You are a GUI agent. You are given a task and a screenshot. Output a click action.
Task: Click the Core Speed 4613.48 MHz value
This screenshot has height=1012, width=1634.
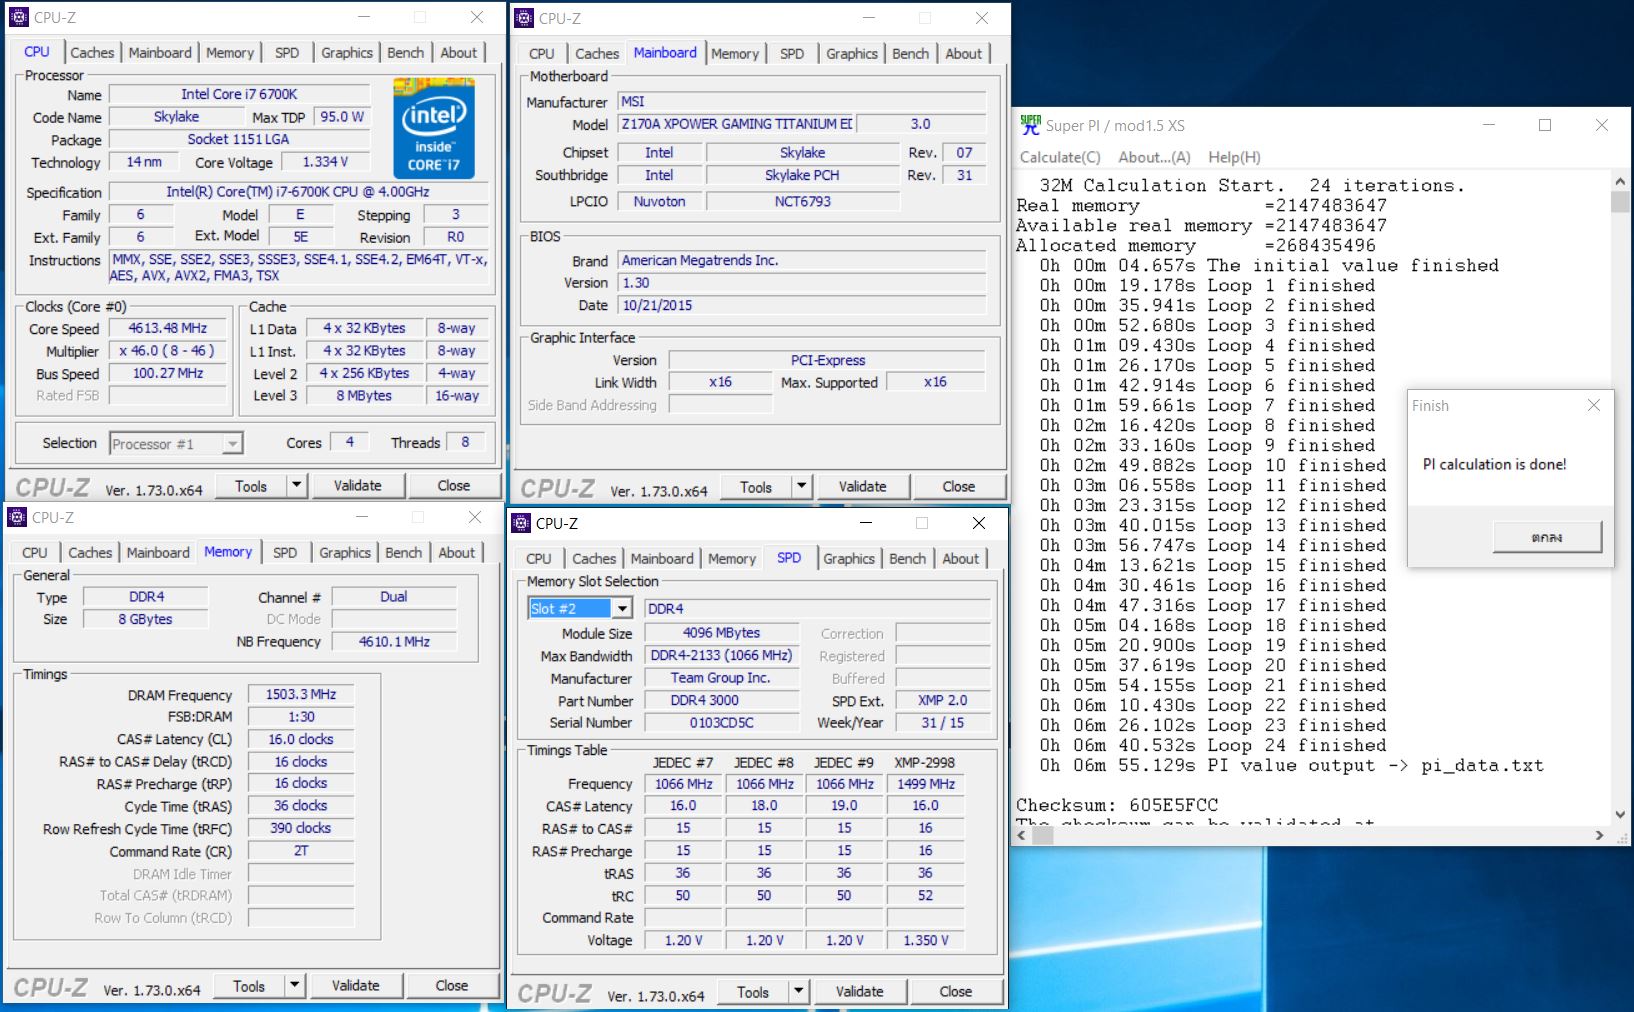[168, 328]
